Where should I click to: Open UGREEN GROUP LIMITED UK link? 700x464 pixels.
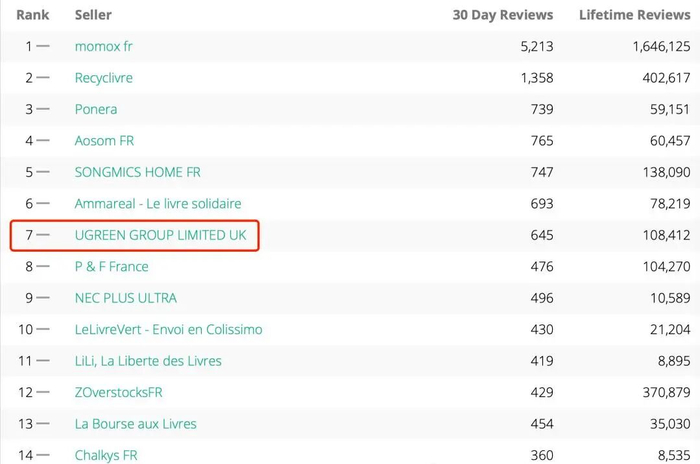(160, 235)
